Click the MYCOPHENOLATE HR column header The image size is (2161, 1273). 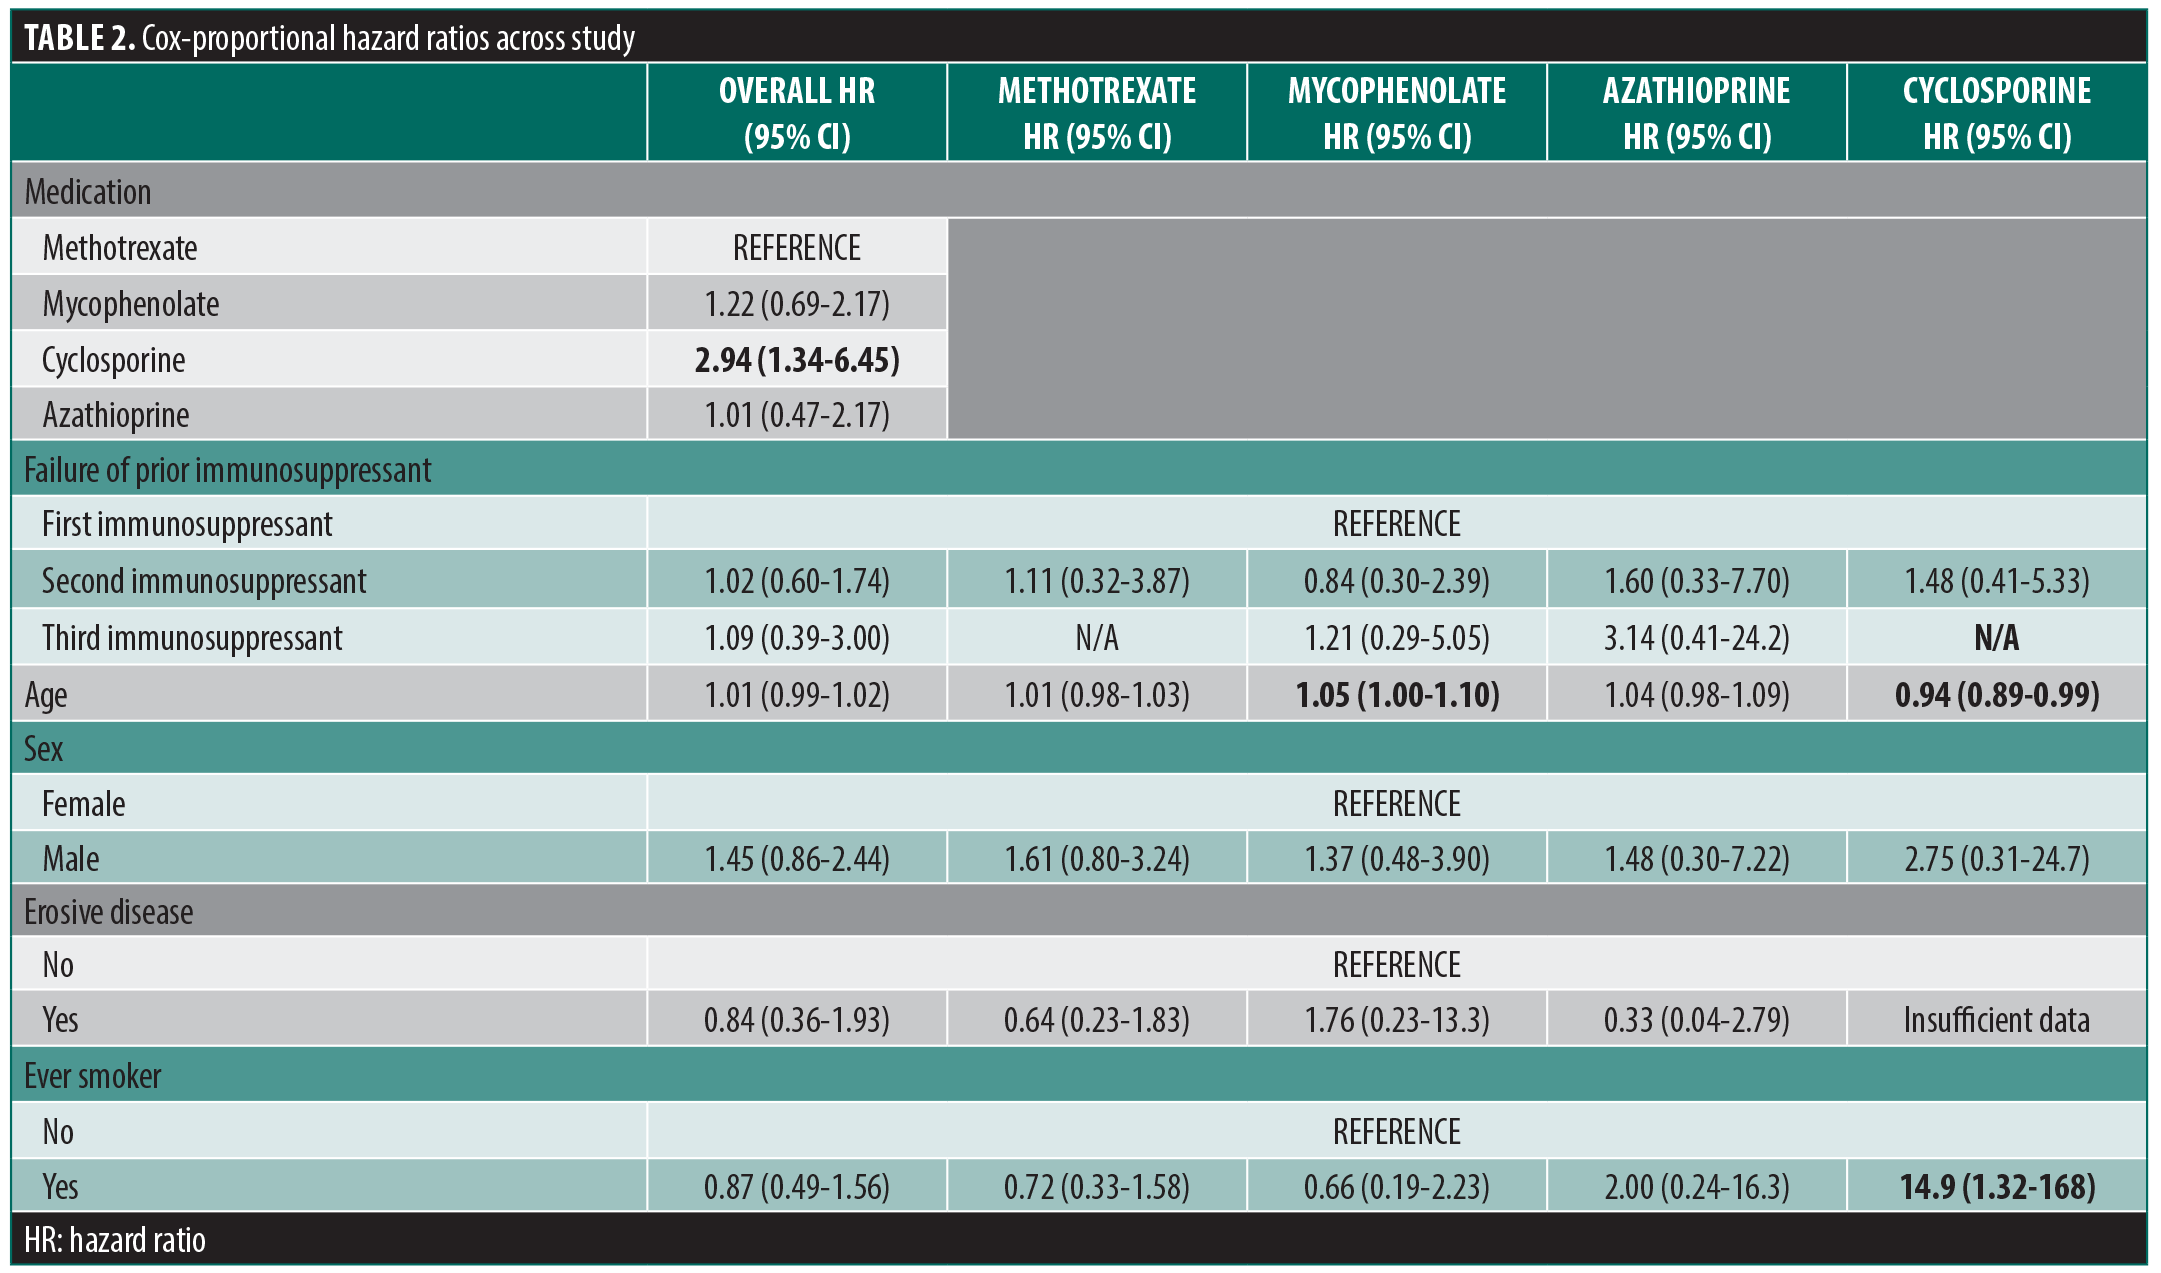[1396, 113]
